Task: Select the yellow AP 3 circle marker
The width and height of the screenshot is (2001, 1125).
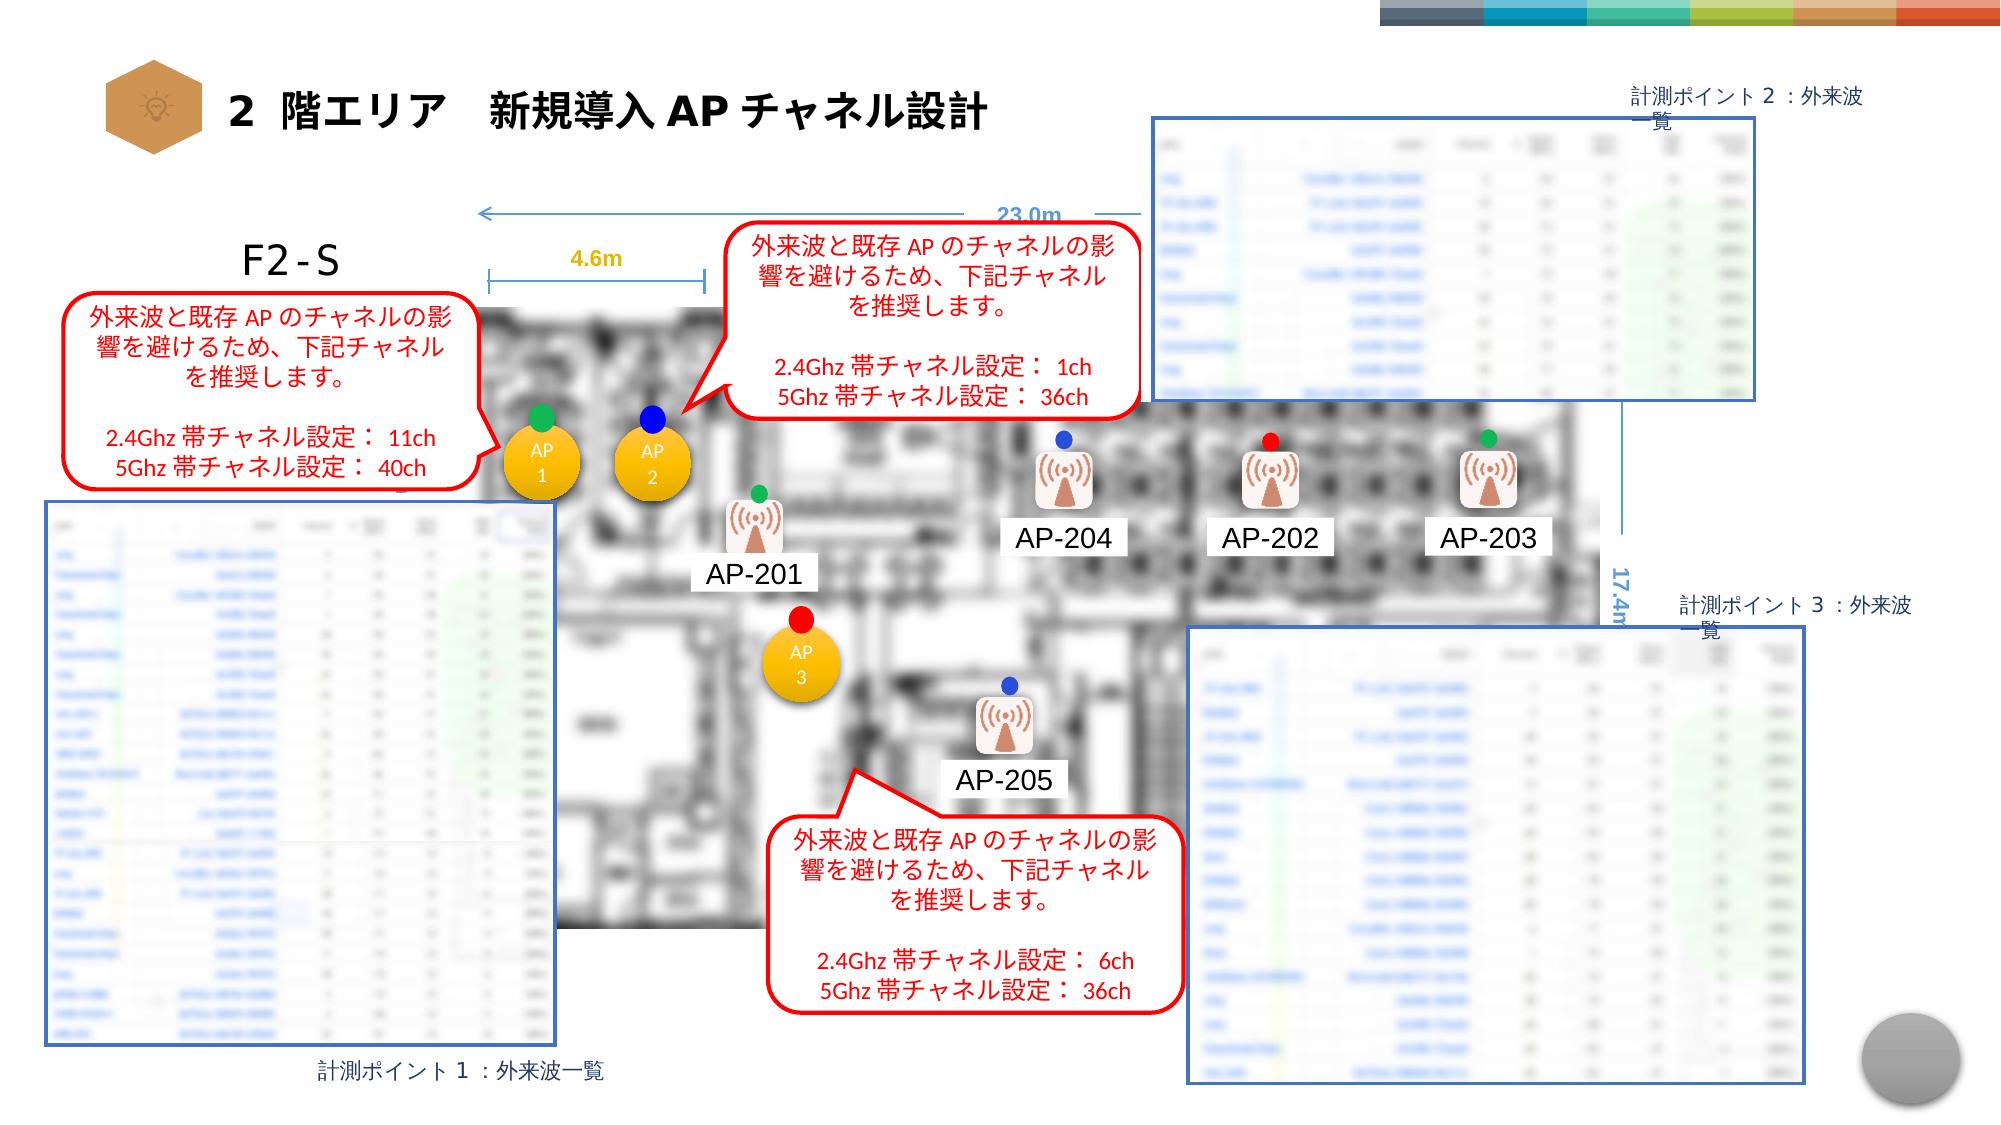Action: tap(801, 665)
